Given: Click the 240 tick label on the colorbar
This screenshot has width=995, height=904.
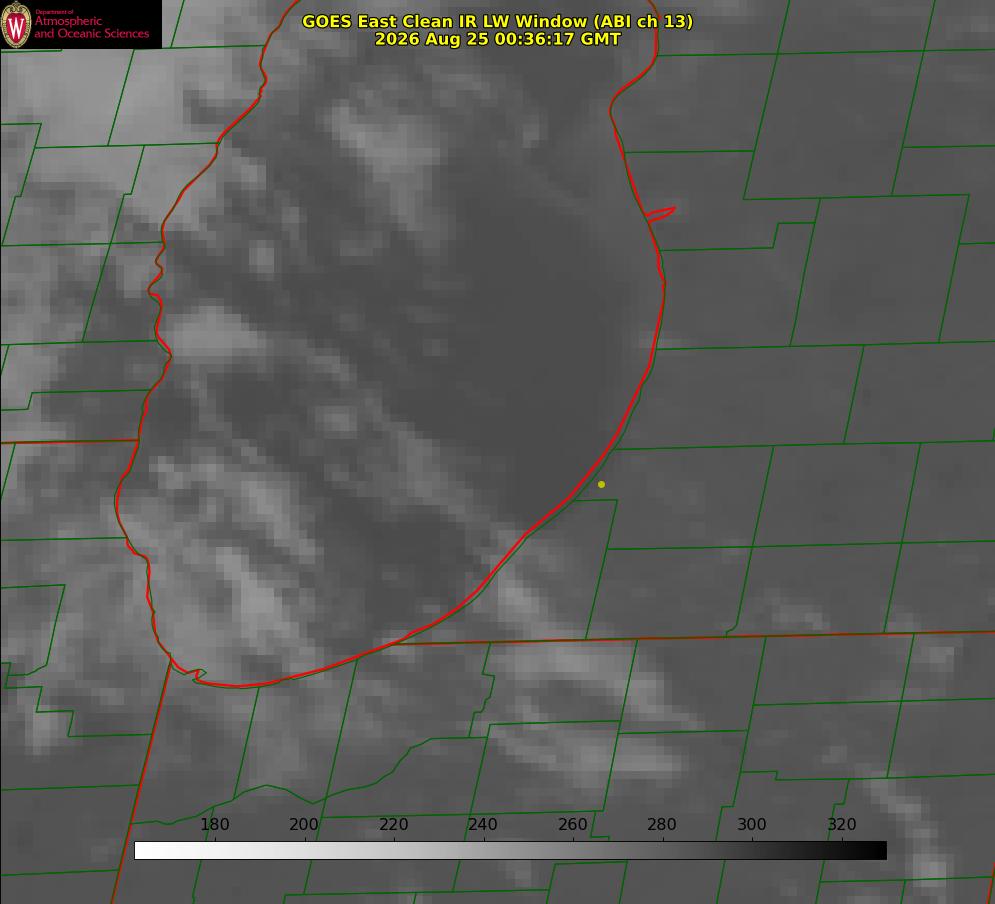Looking at the screenshot, I should click(x=483, y=824).
